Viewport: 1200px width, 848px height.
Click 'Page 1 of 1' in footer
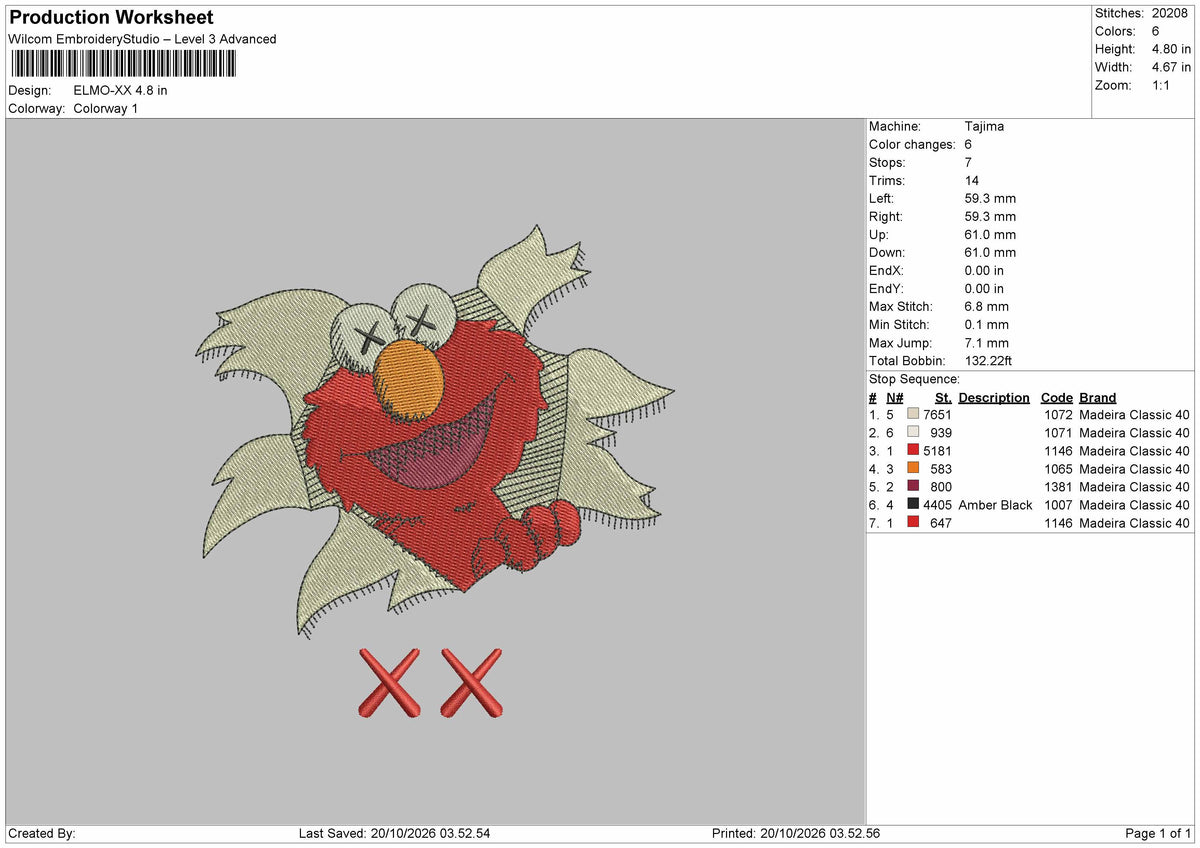coord(1158,833)
